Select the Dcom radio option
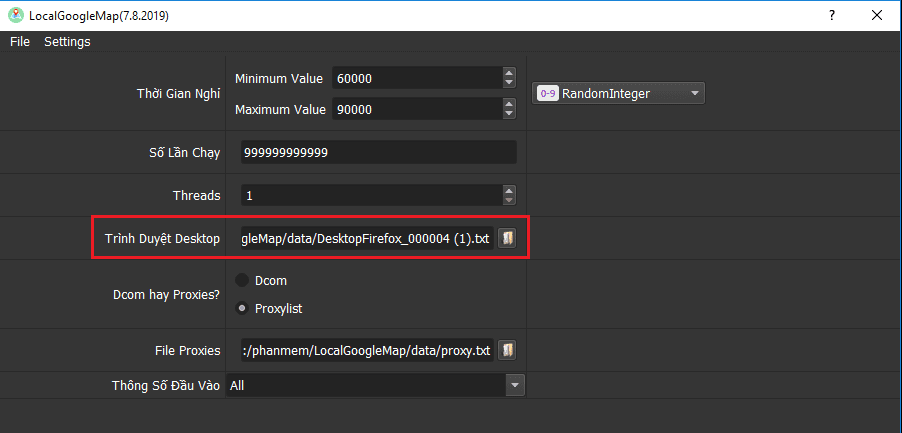 [x=262, y=281]
